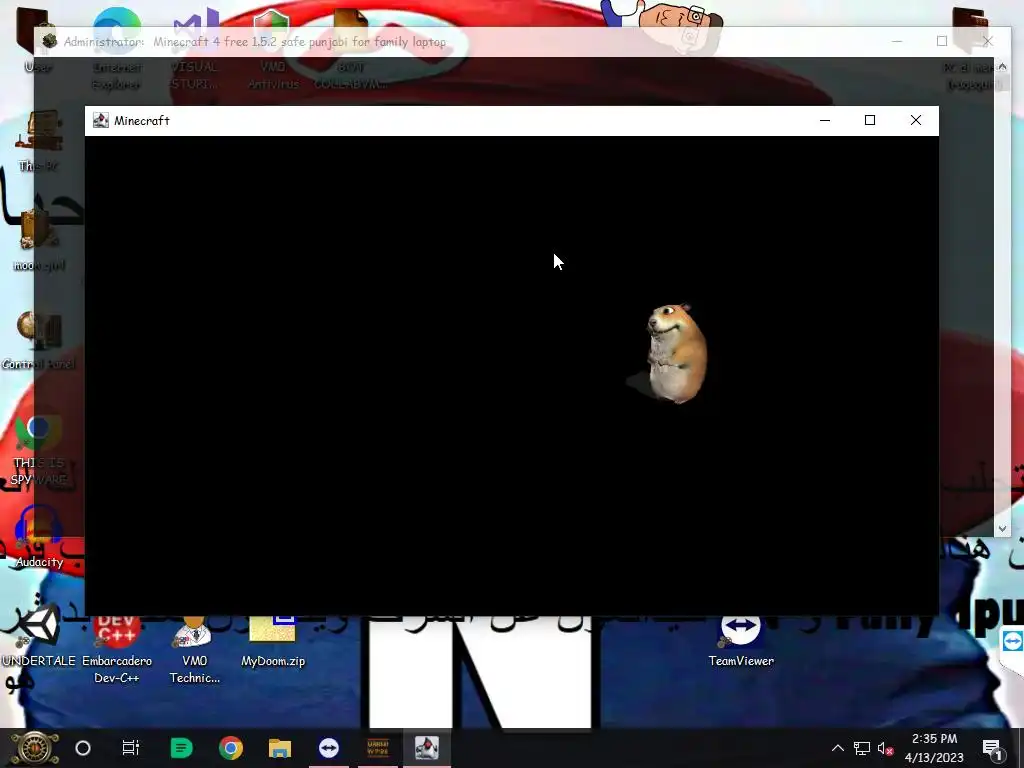The height and width of the screenshot is (768, 1024).
Task: Open File Explorer from the taskbar
Action: (x=280, y=748)
